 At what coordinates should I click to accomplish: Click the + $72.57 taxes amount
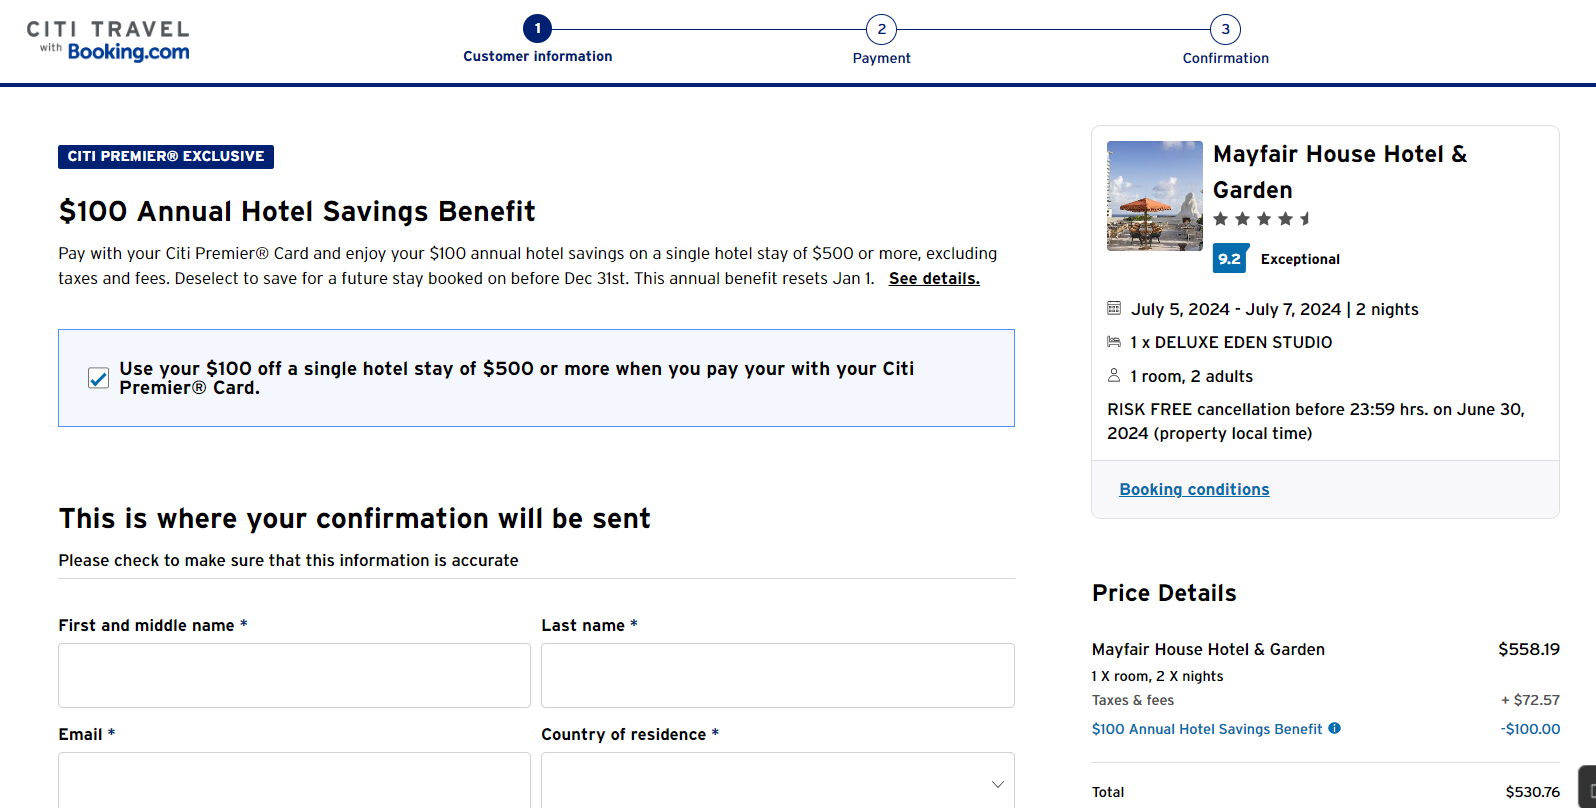(x=1530, y=700)
